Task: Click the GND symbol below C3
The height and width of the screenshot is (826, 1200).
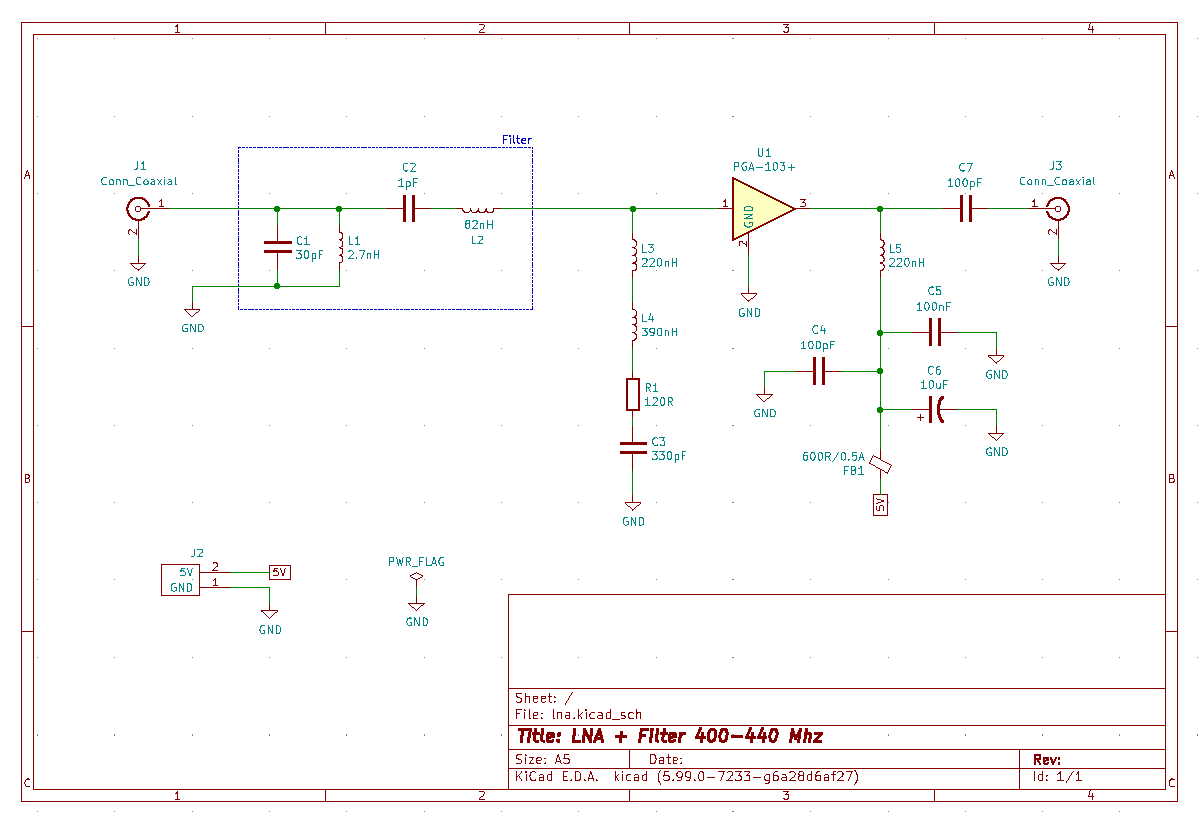Action: pos(633,513)
